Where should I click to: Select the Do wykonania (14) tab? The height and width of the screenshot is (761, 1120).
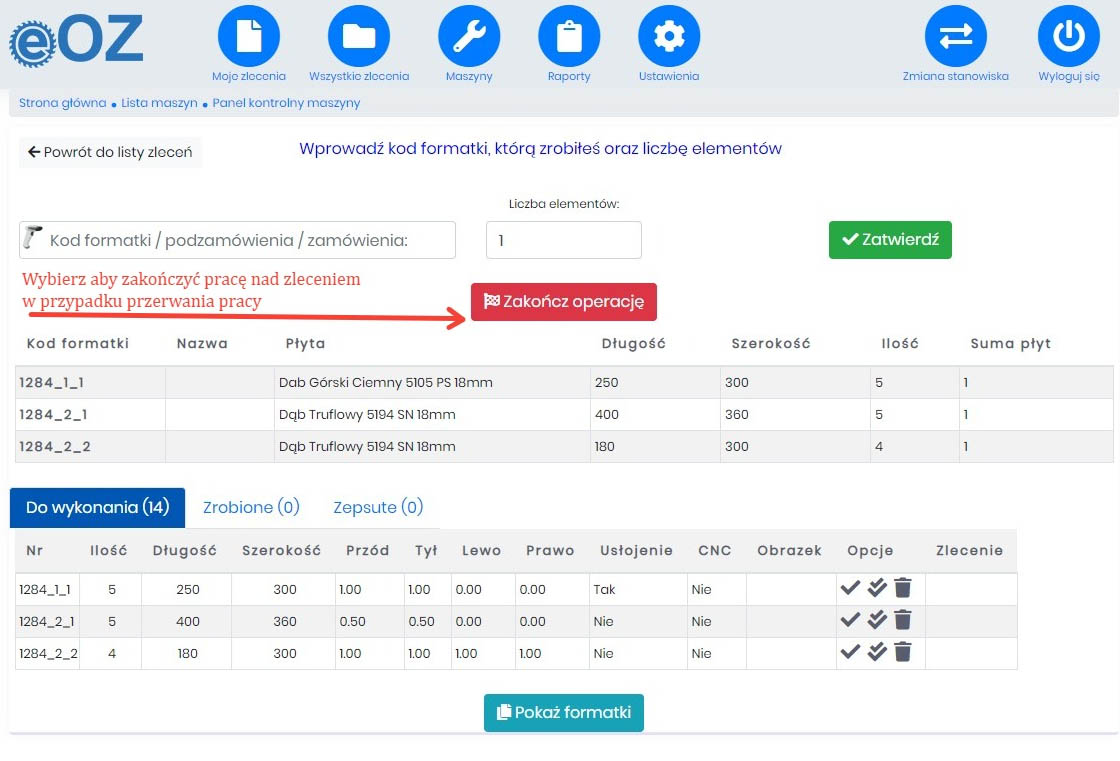pyautogui.click(x=98, y=508)
